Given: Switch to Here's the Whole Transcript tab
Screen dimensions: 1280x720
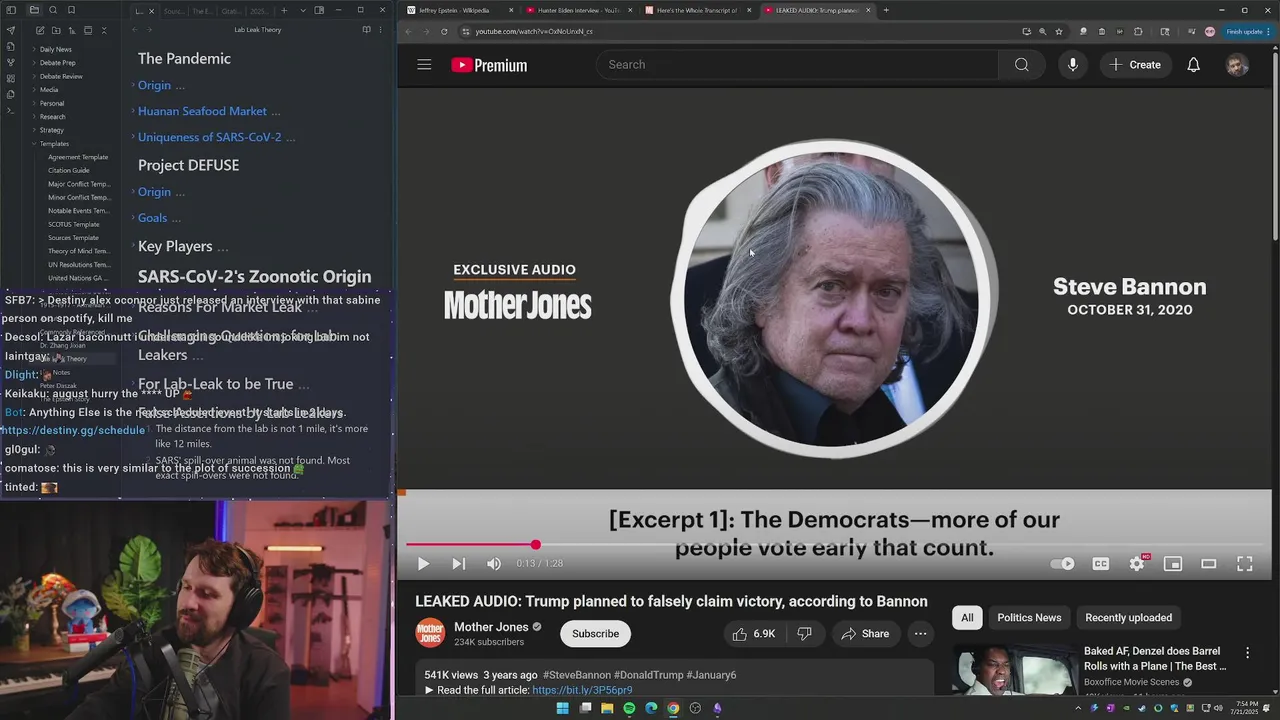Looking at the screenshot, I should tap(698, 10).
